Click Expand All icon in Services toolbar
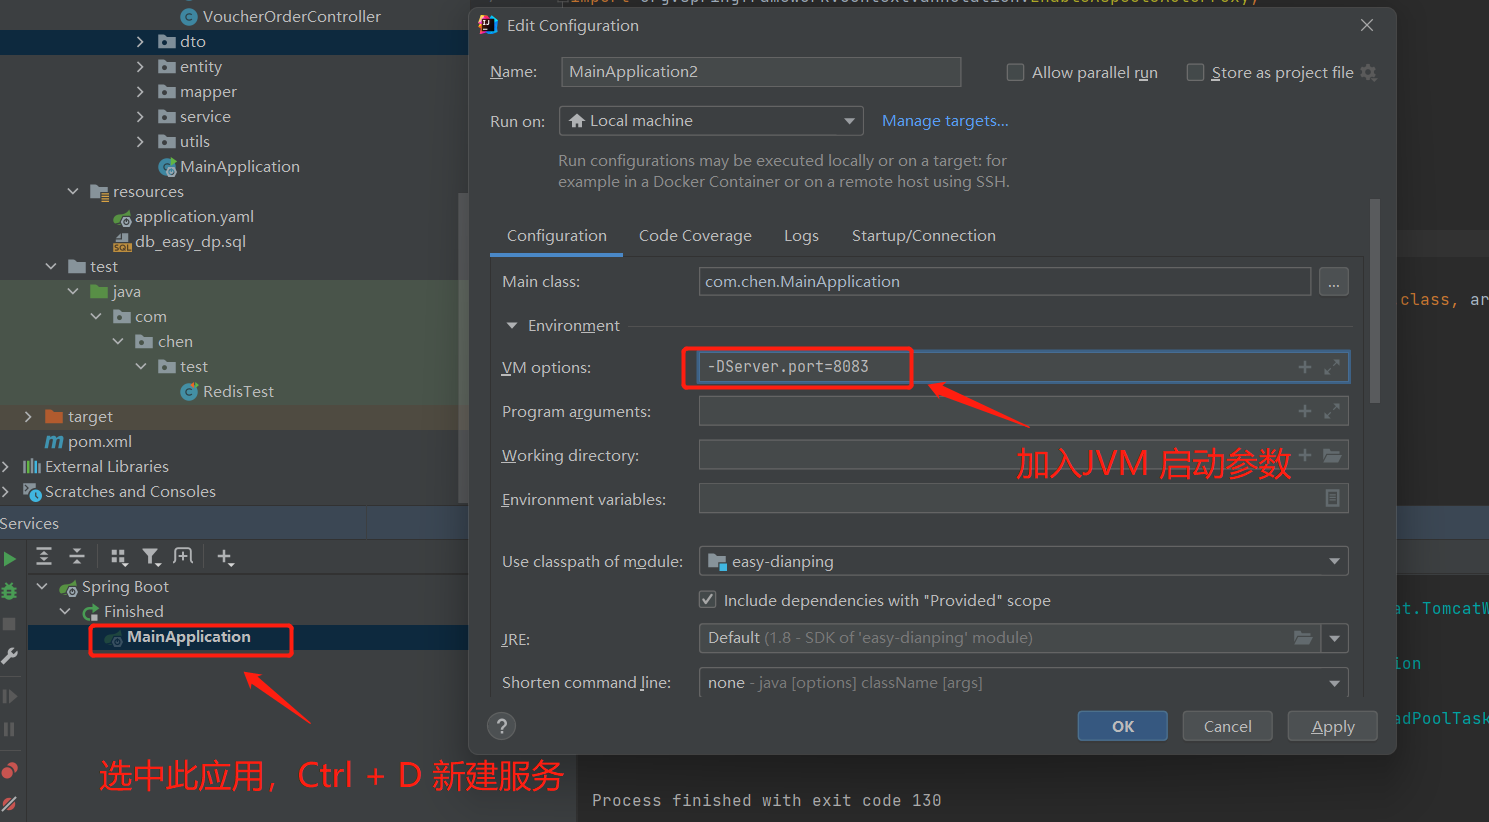Image resolution: width=1489 pixels, height=822 pixels. (44, 557)
